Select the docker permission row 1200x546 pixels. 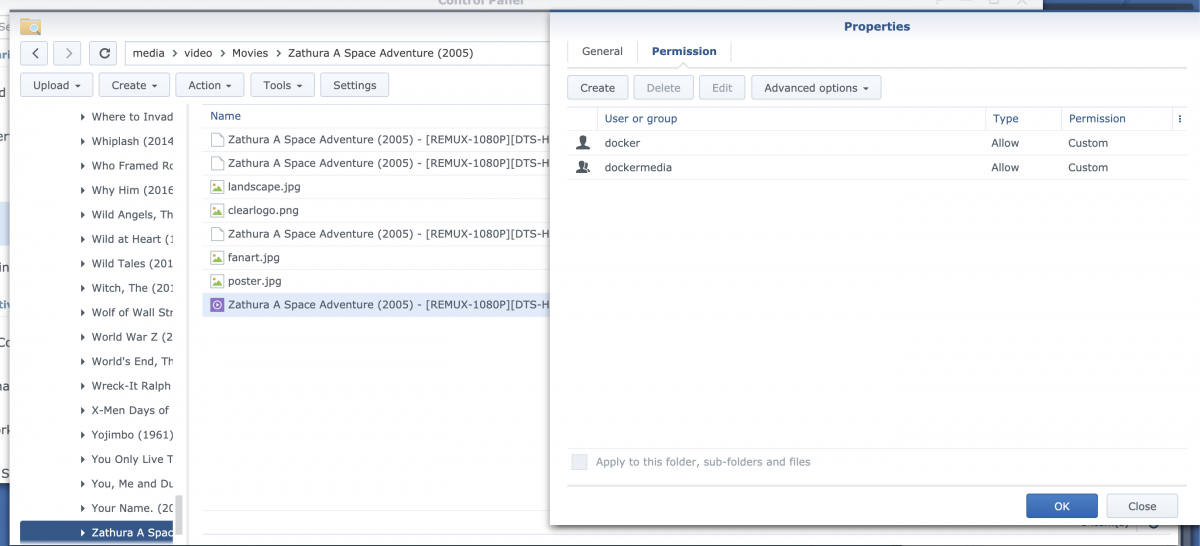(877, 143)
